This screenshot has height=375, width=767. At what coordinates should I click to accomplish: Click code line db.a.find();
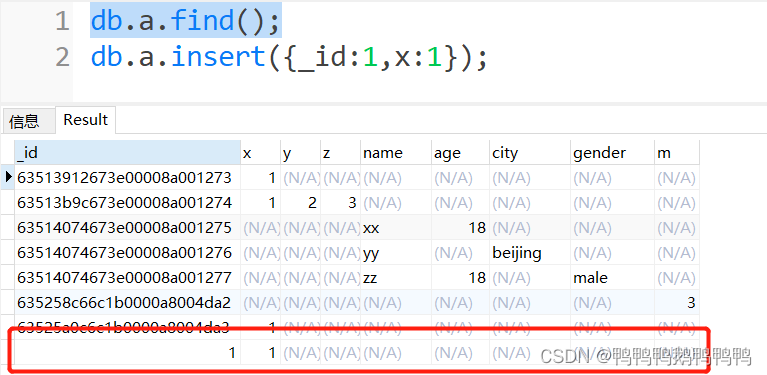(x=186, y=22)
